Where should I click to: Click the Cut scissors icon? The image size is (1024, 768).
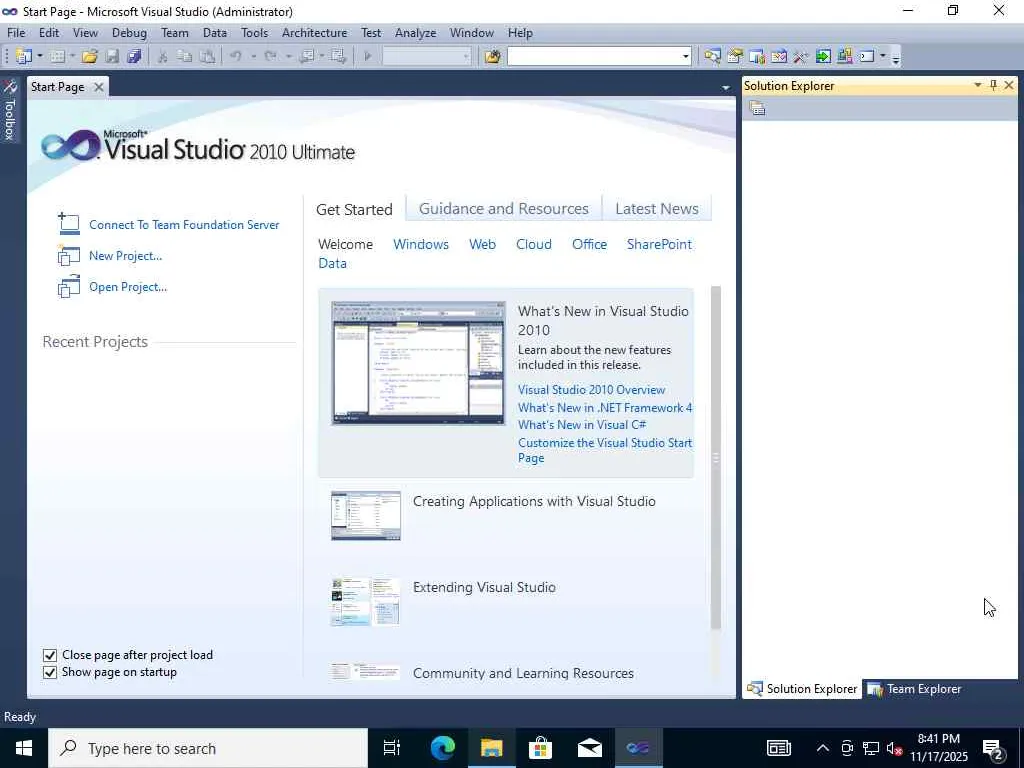coord(163,56)
